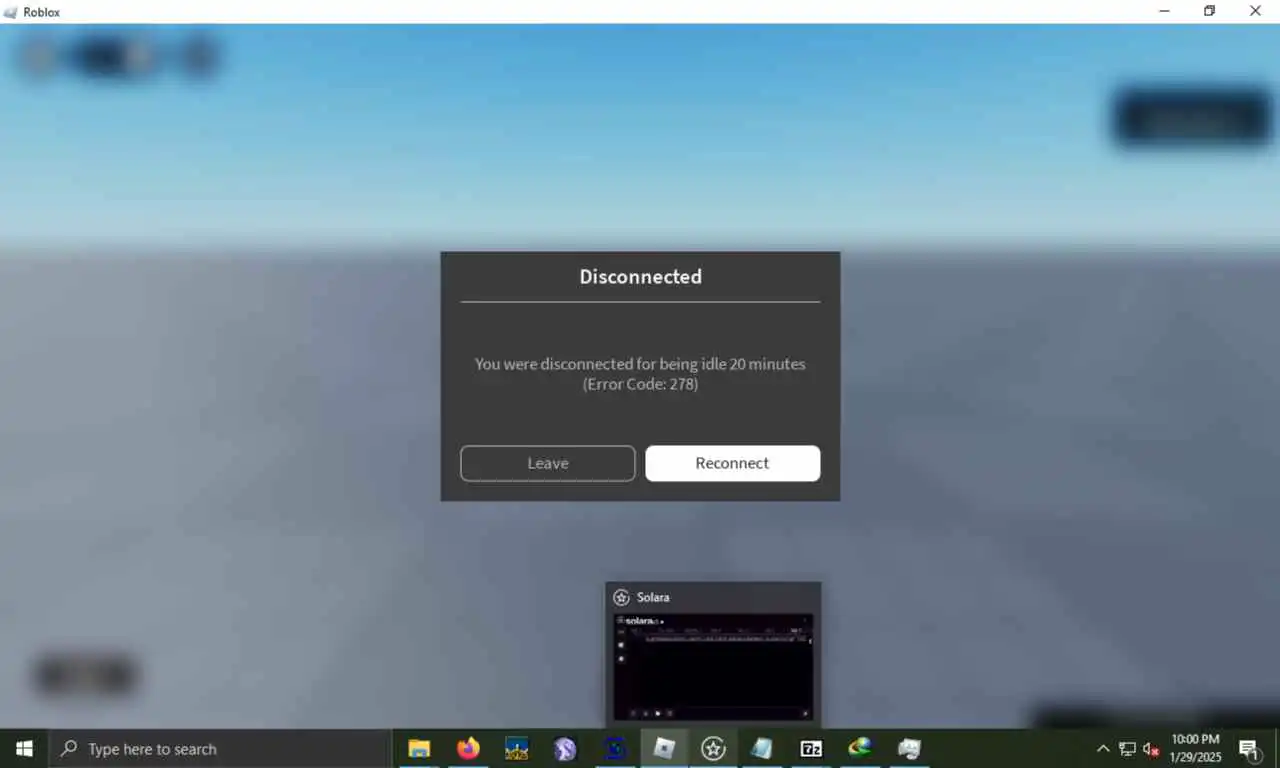Open File Explorer from the taskbar
The height and width of the screenshot is (768, 1280).
click(419, 749)
